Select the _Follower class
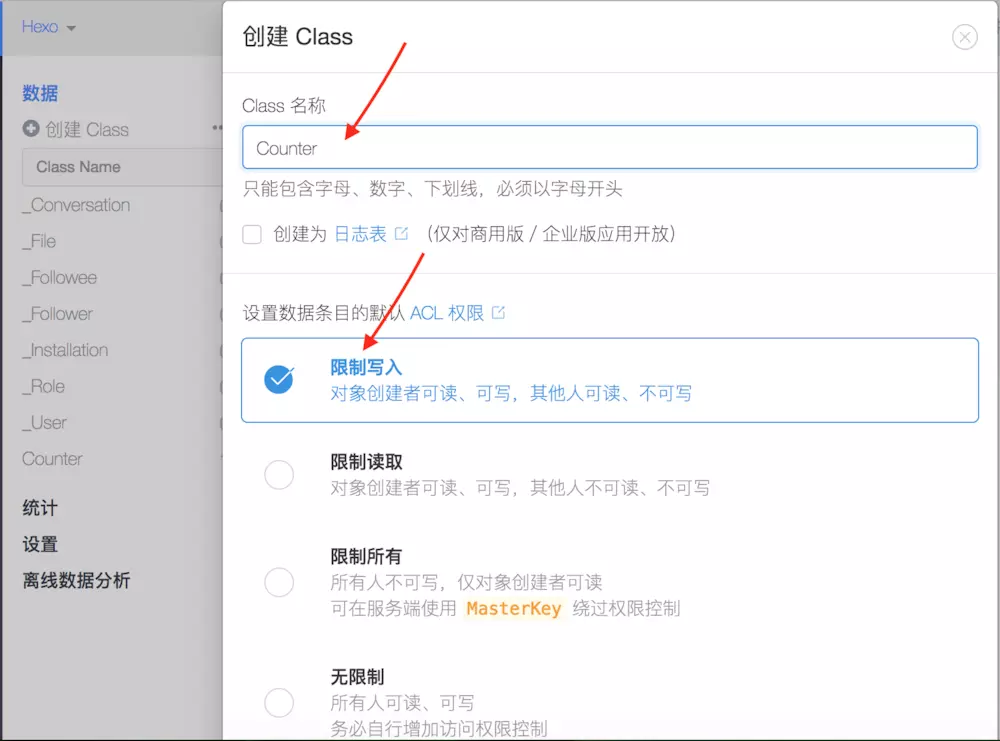 (x=57, y=314)
